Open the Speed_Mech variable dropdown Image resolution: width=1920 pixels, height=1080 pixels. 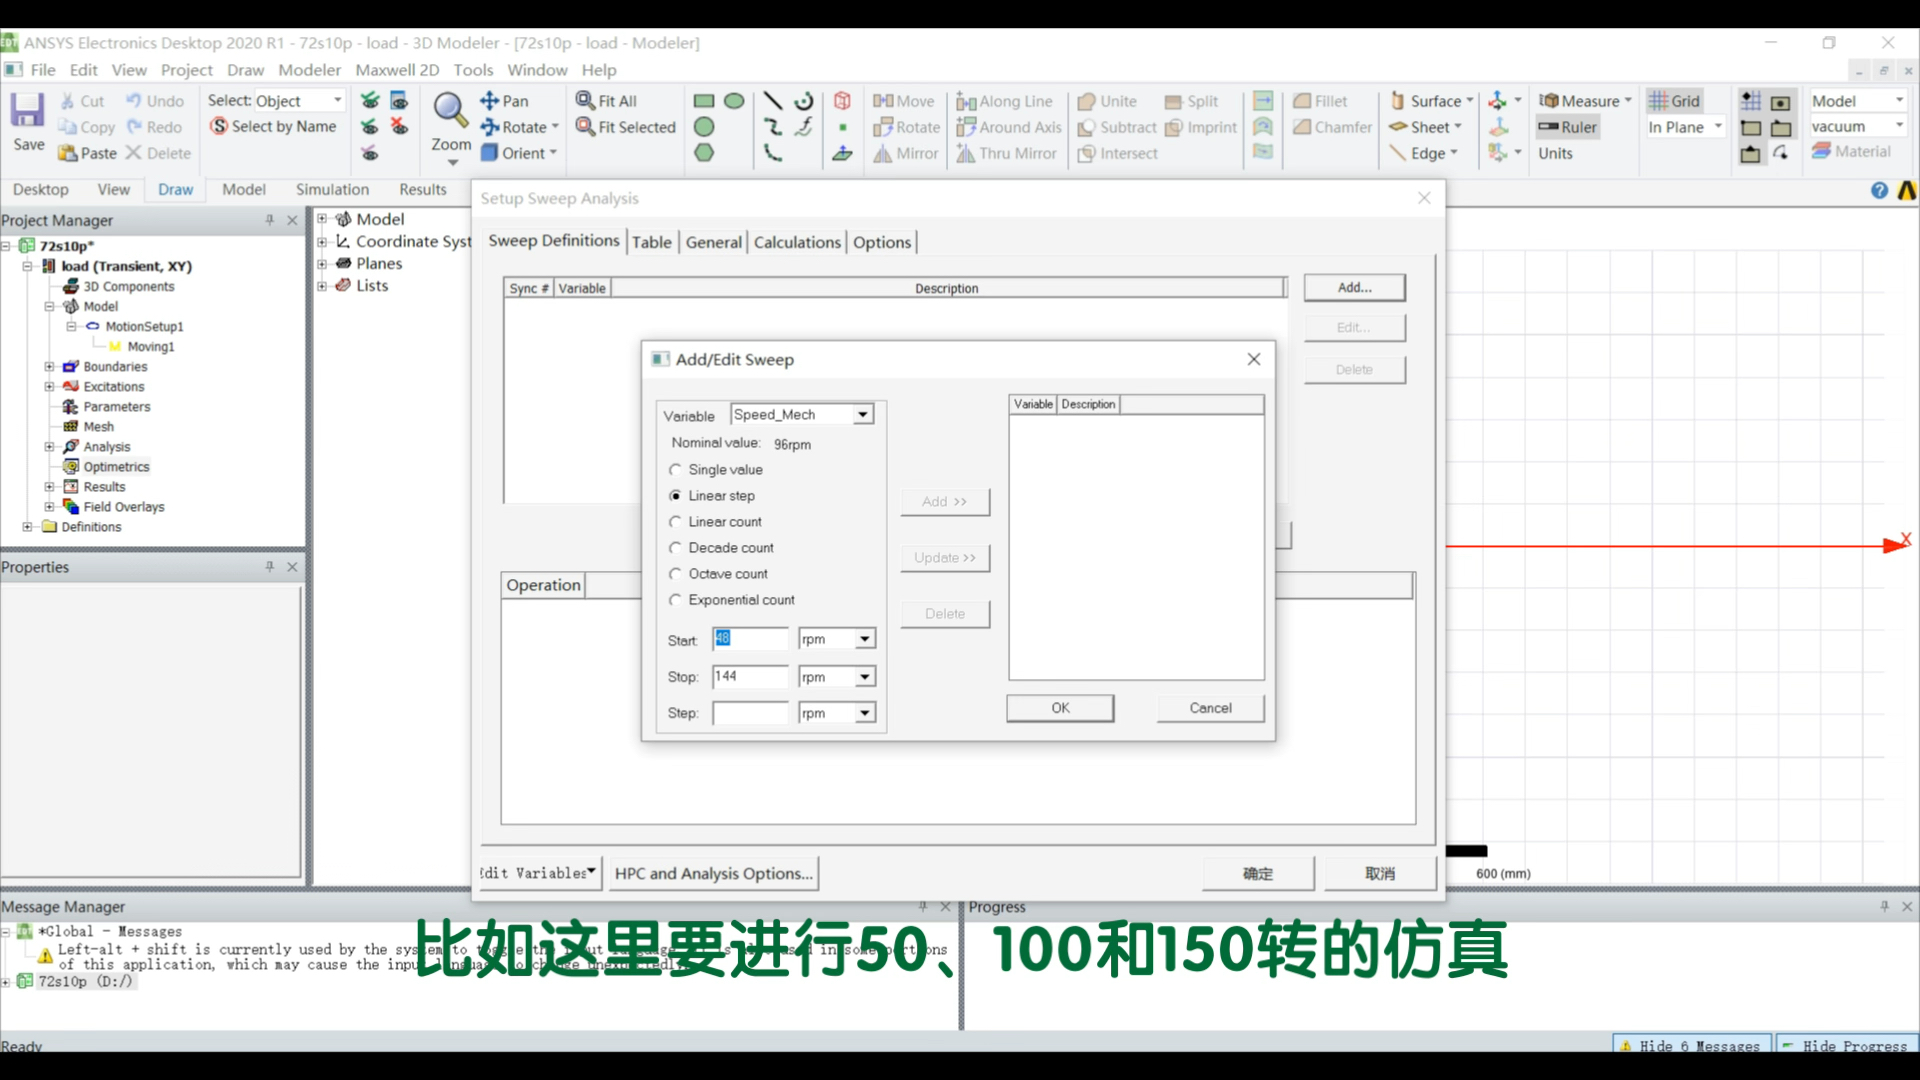(x=864, y=413)
